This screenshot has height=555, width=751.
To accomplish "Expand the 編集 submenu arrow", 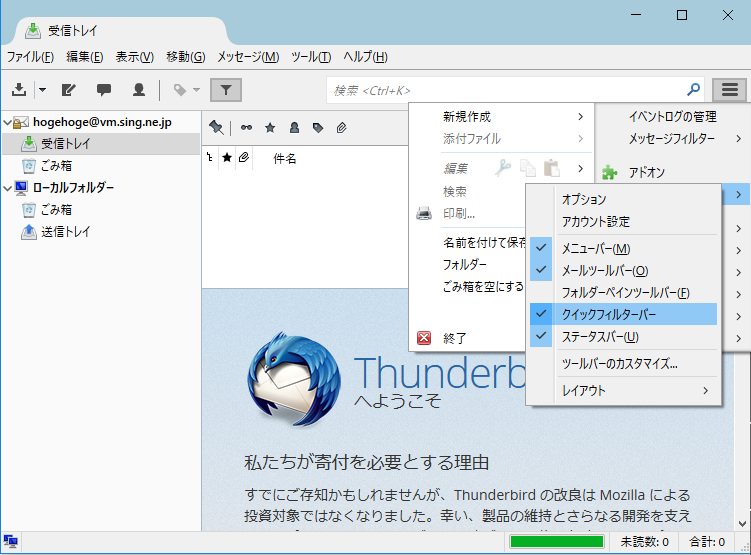I will (x=580, y=169).
